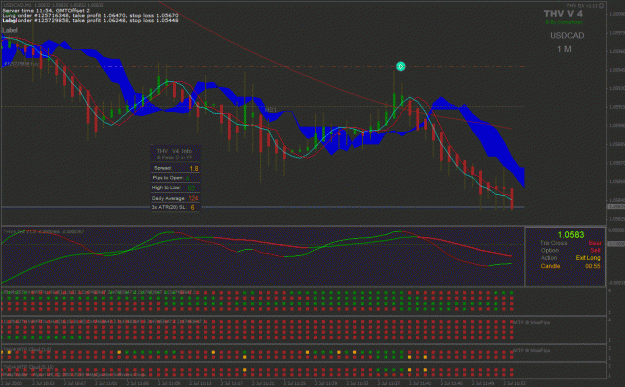Screen dimensions: 625x387
Task: Select the USDCAD symbol label
Action: click(x=567, y=35)
